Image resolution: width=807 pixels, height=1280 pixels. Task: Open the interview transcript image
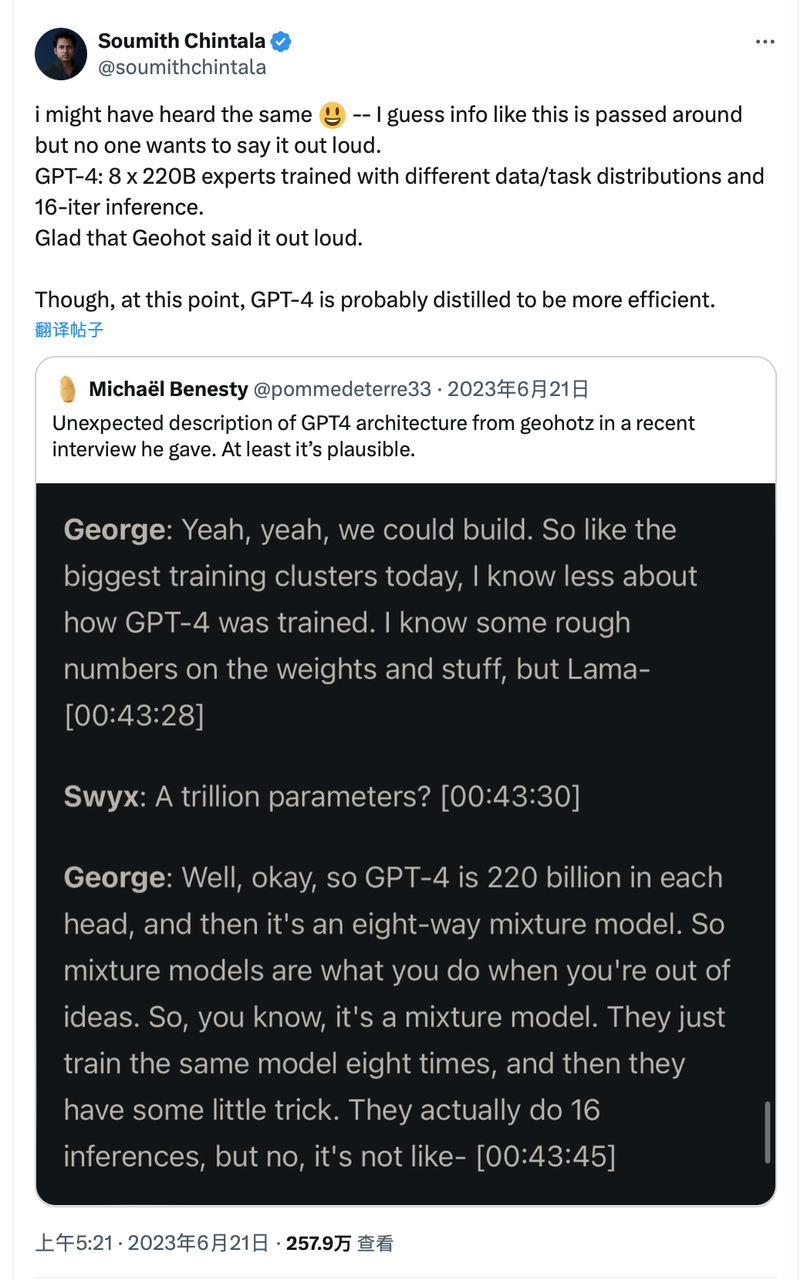tap(405, 845)
